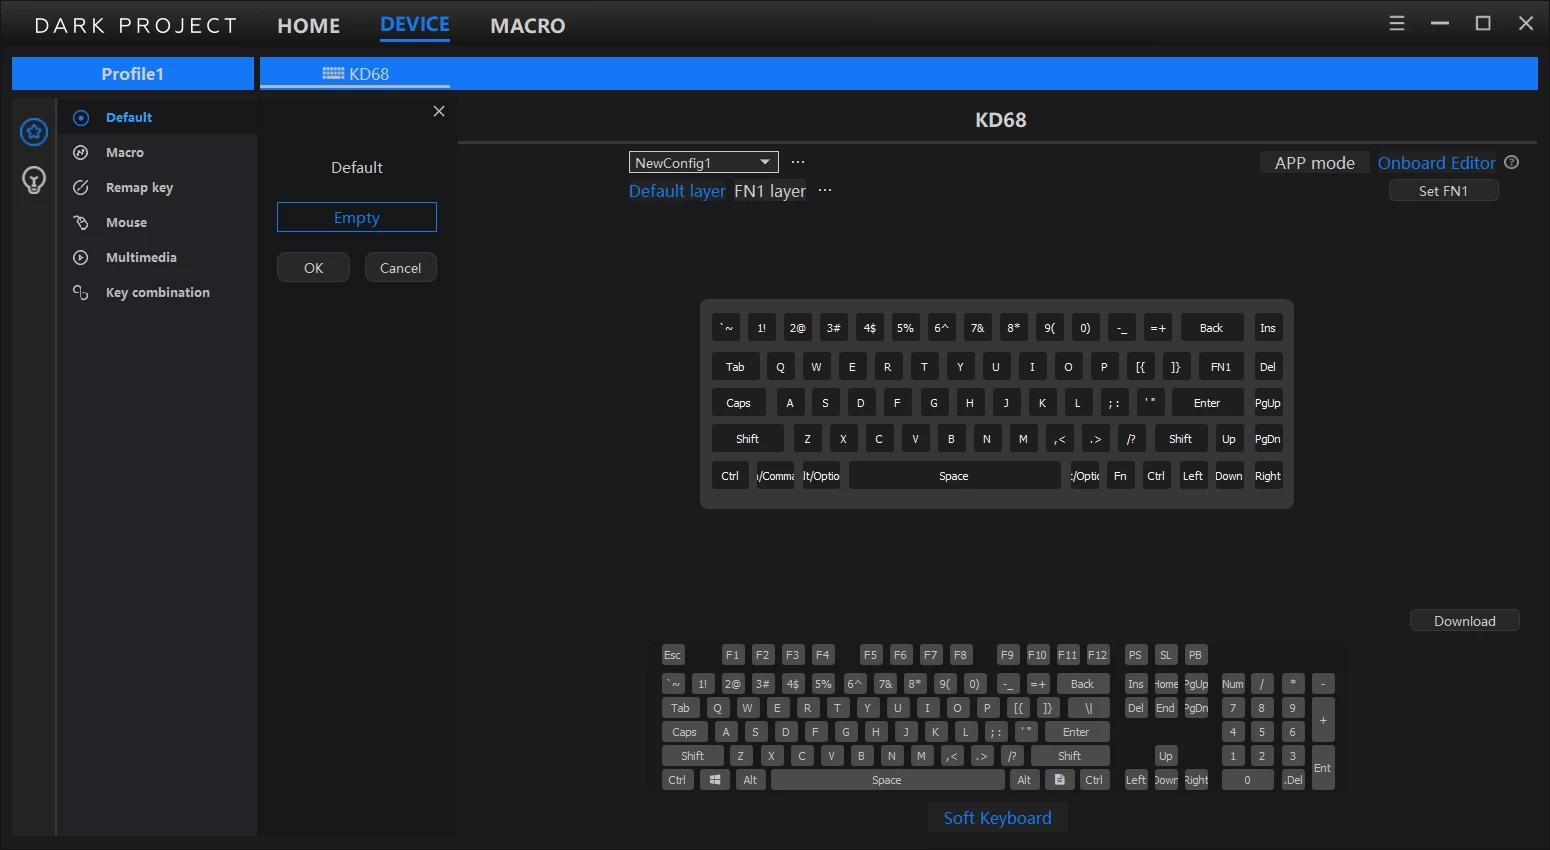Click the Mouse category icon
Image resolution: width=1550 pixels, height=850 pixels.
(x=81, y=222)
